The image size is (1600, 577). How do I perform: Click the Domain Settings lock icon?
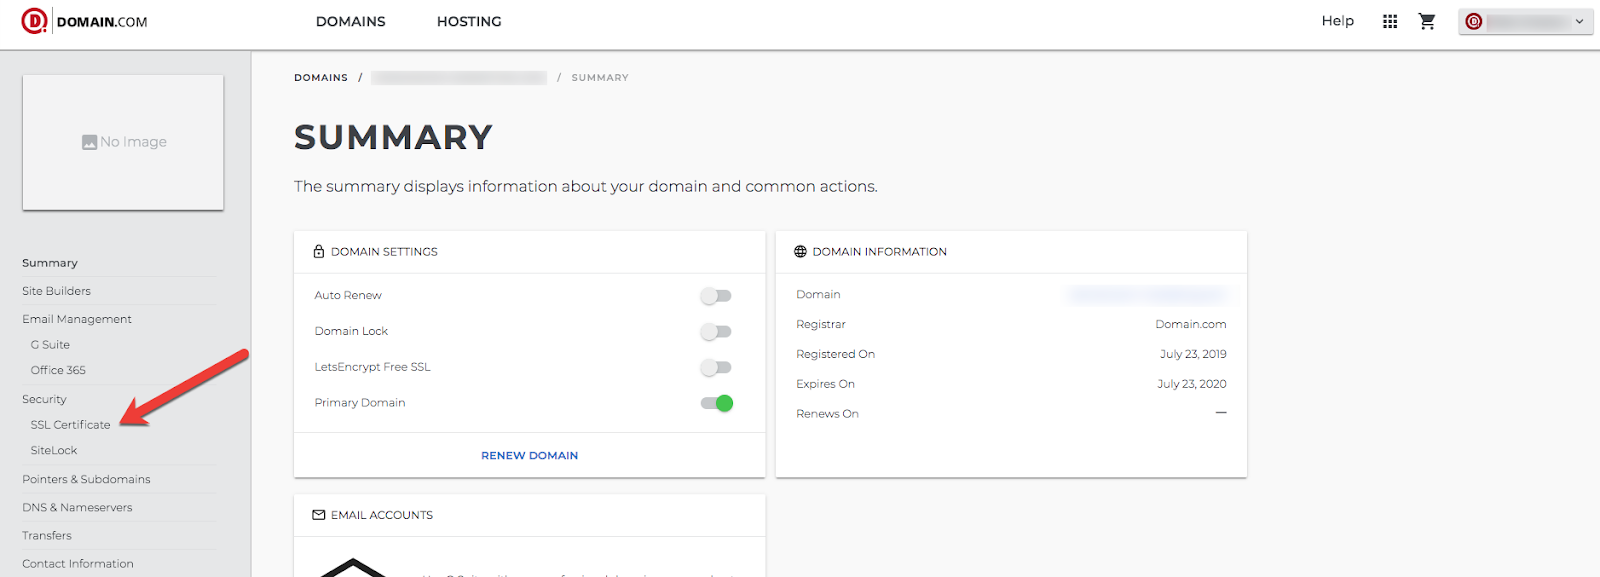pos(319,252)
